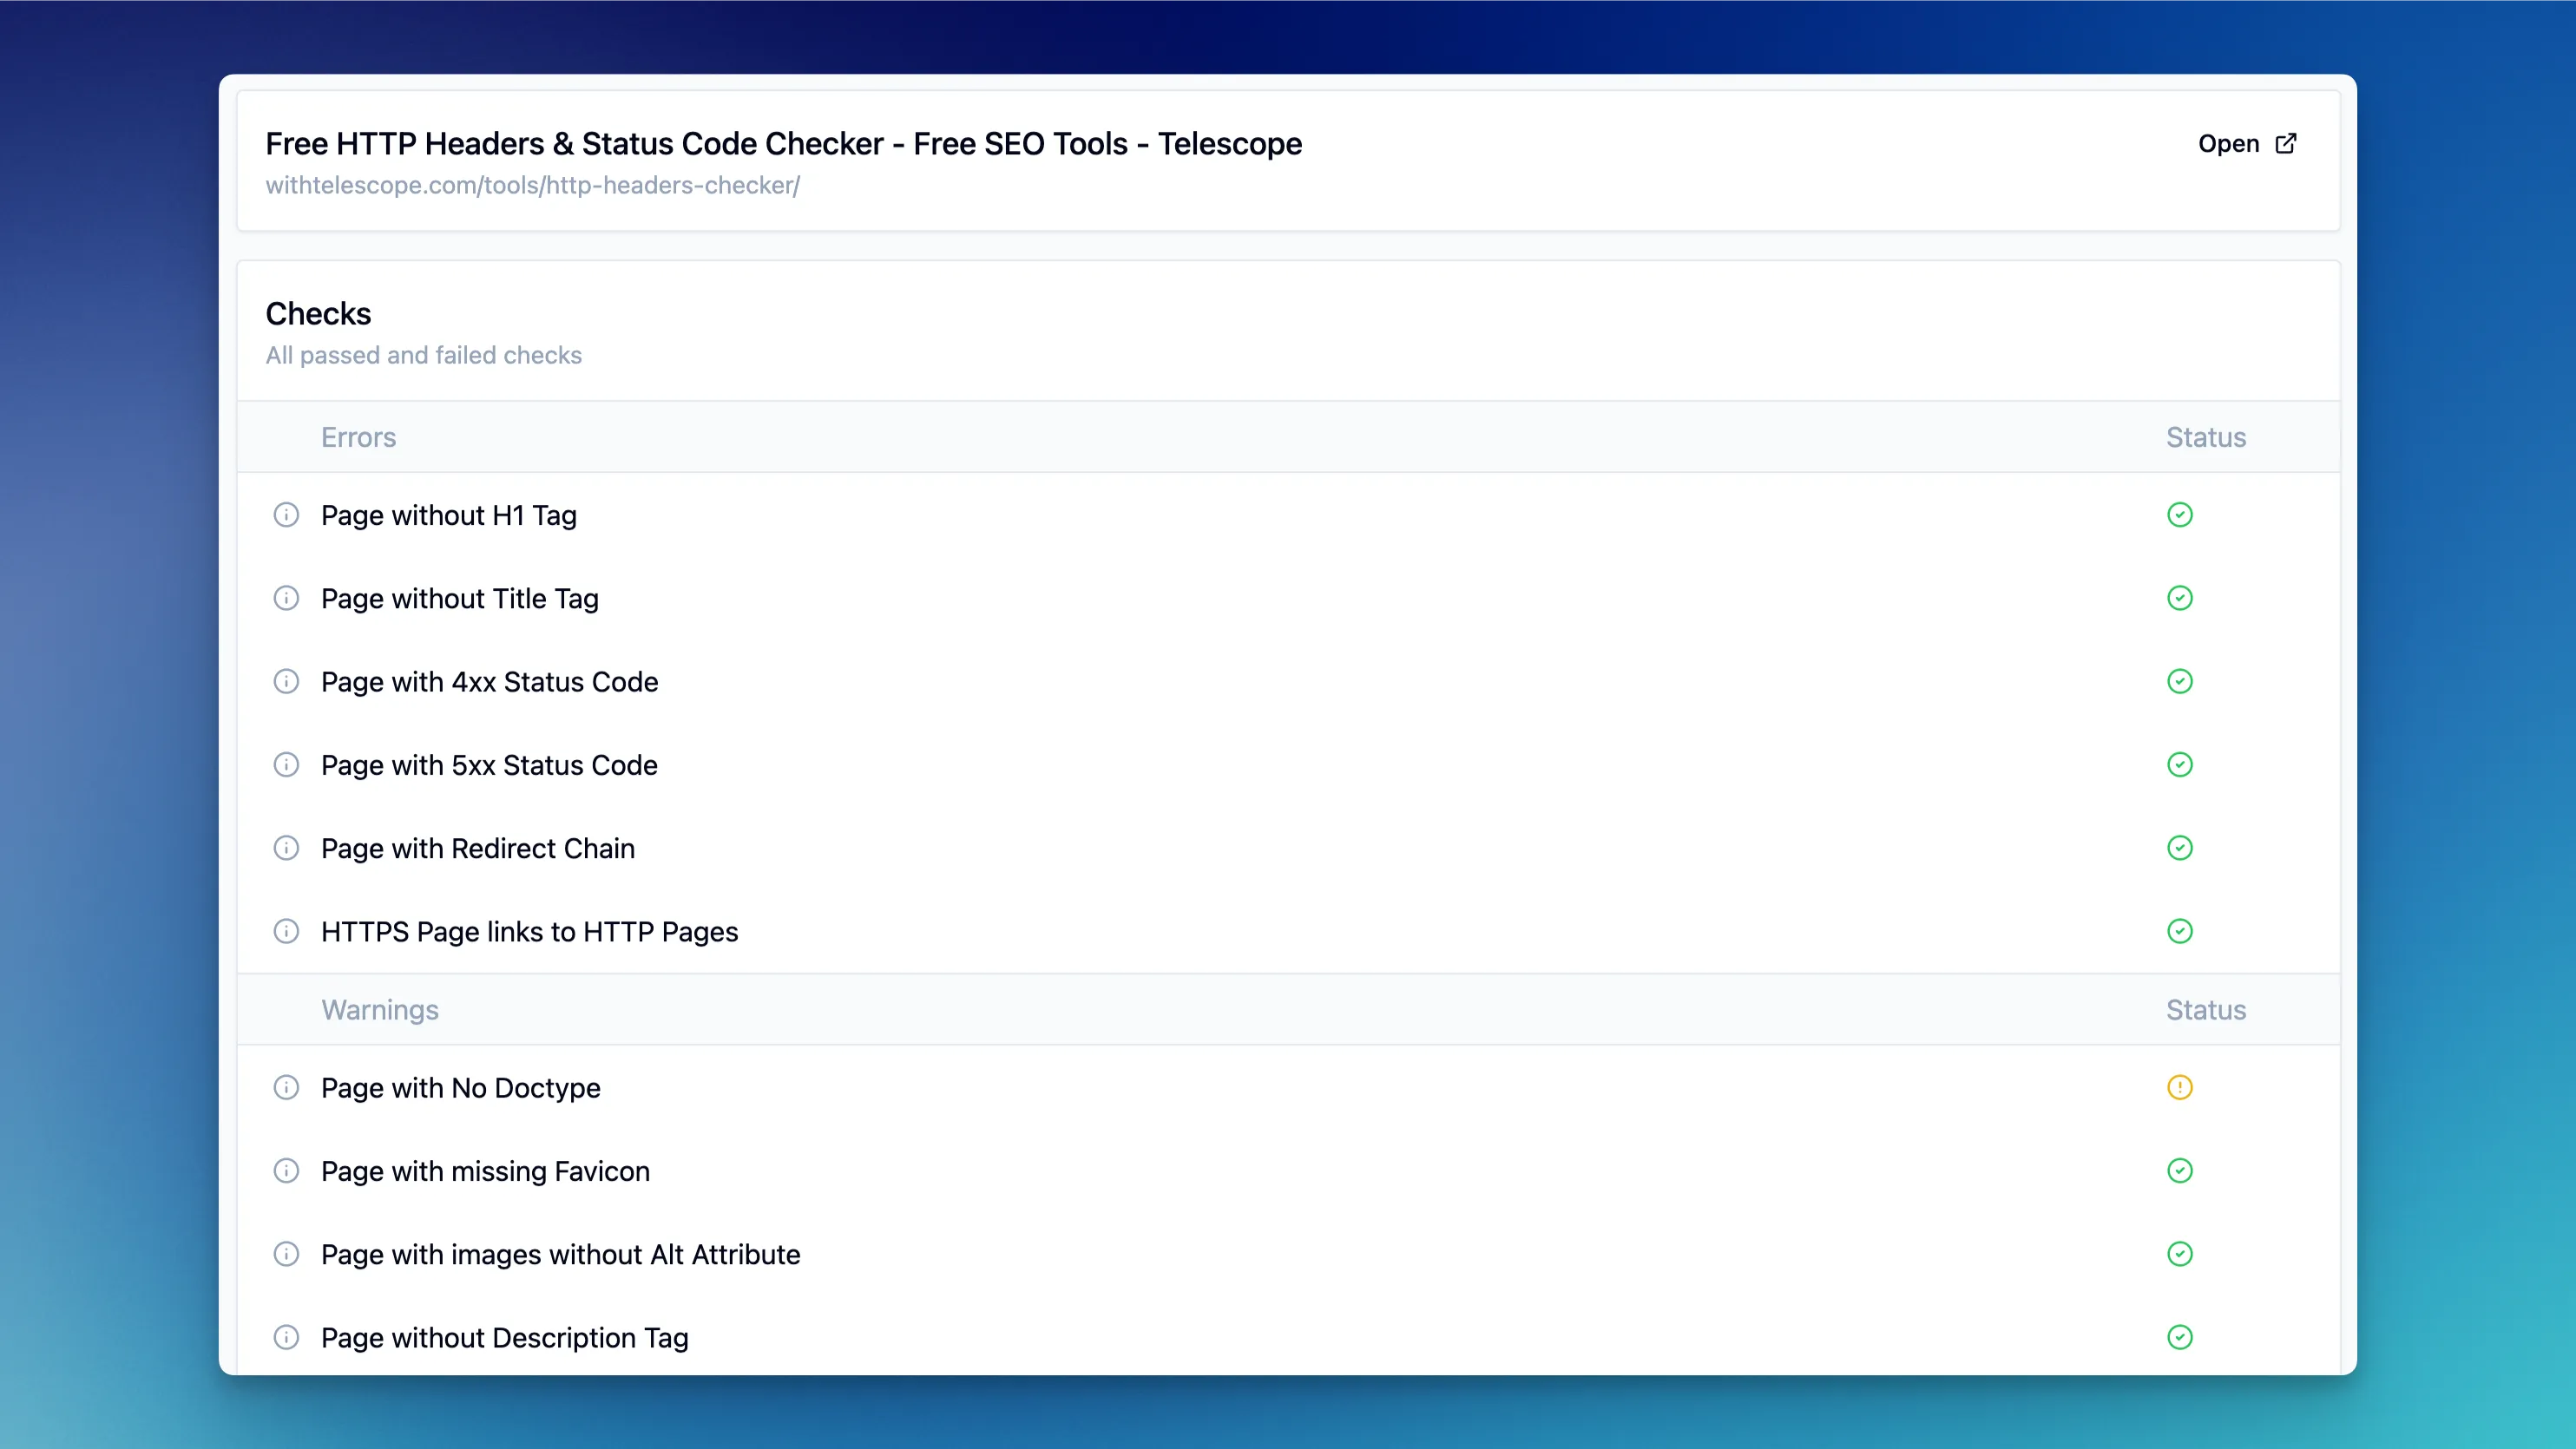Image resolution: width=2576 pixels, height=1449 pixels.
Task: Click info icon for missing Alt Attribute check
Action: click(x=286, y=1254)
